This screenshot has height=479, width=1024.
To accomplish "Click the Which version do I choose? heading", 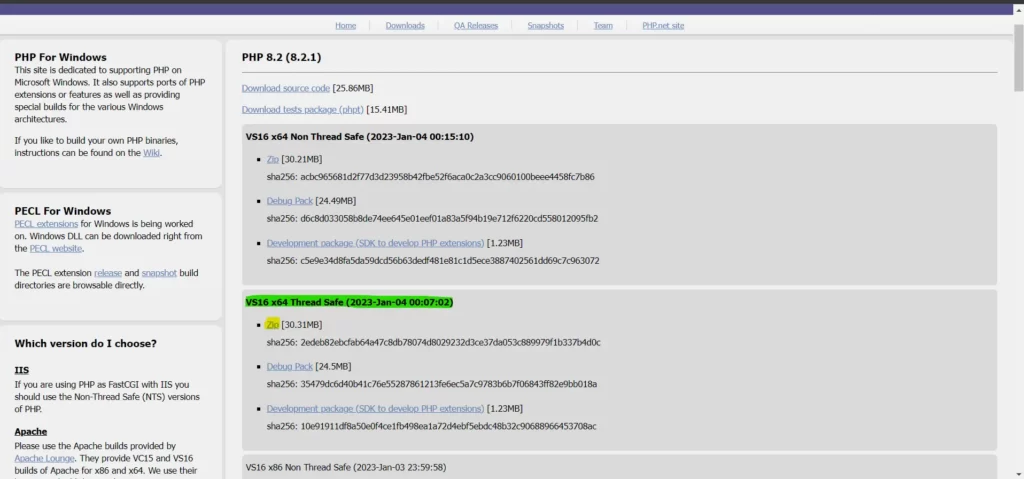I will 86,344.
